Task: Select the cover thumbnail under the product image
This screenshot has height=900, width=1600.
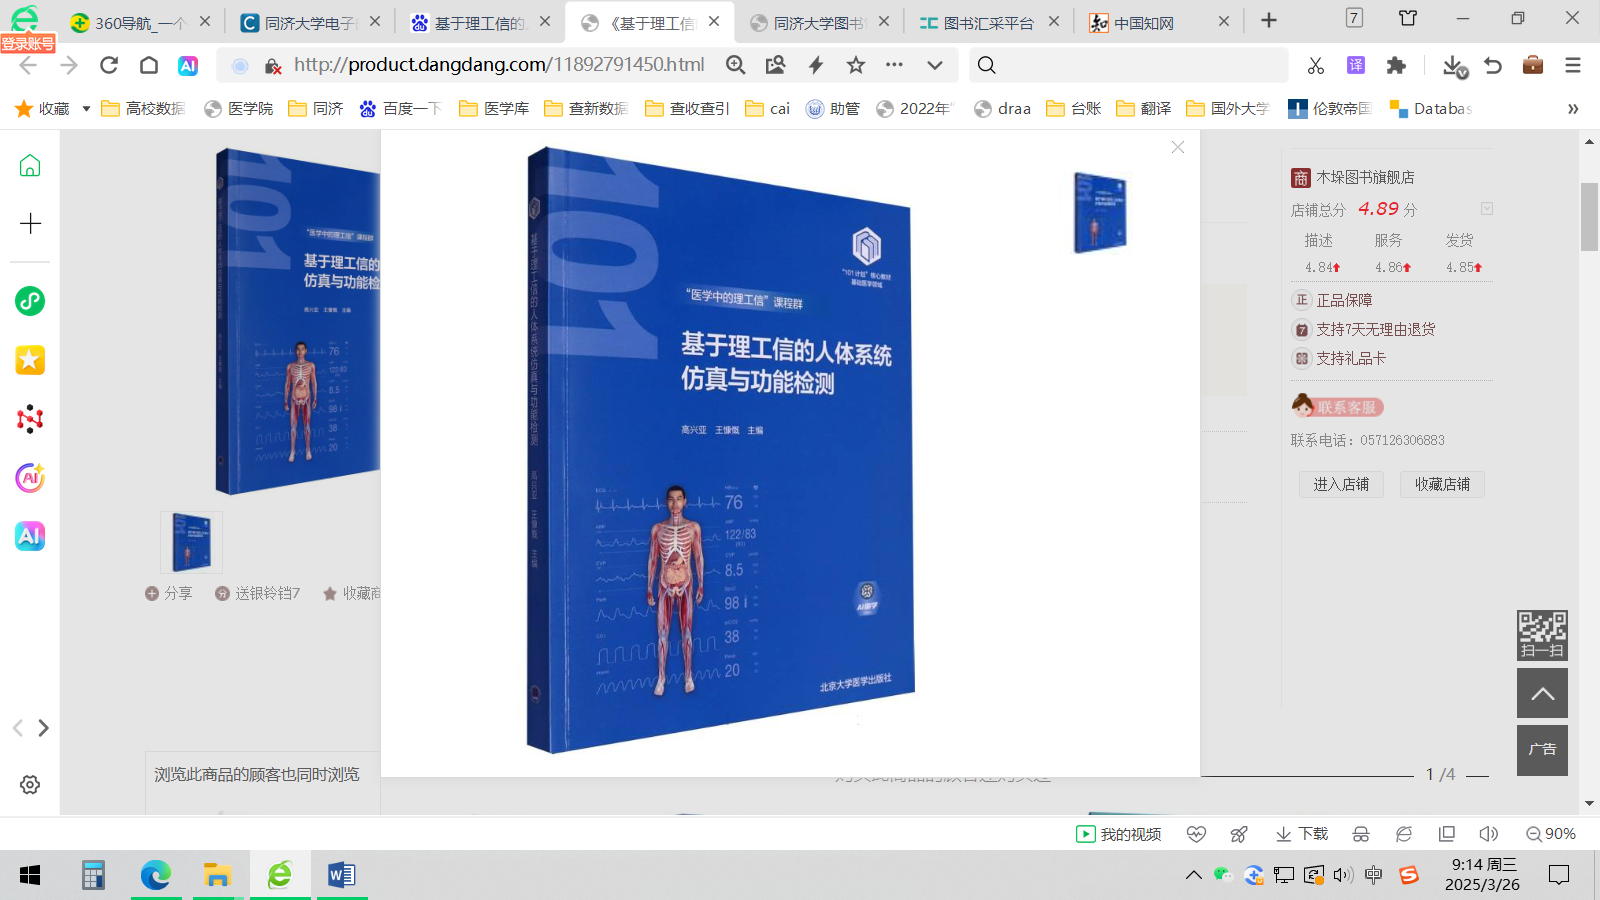Action: coord(192,542)
